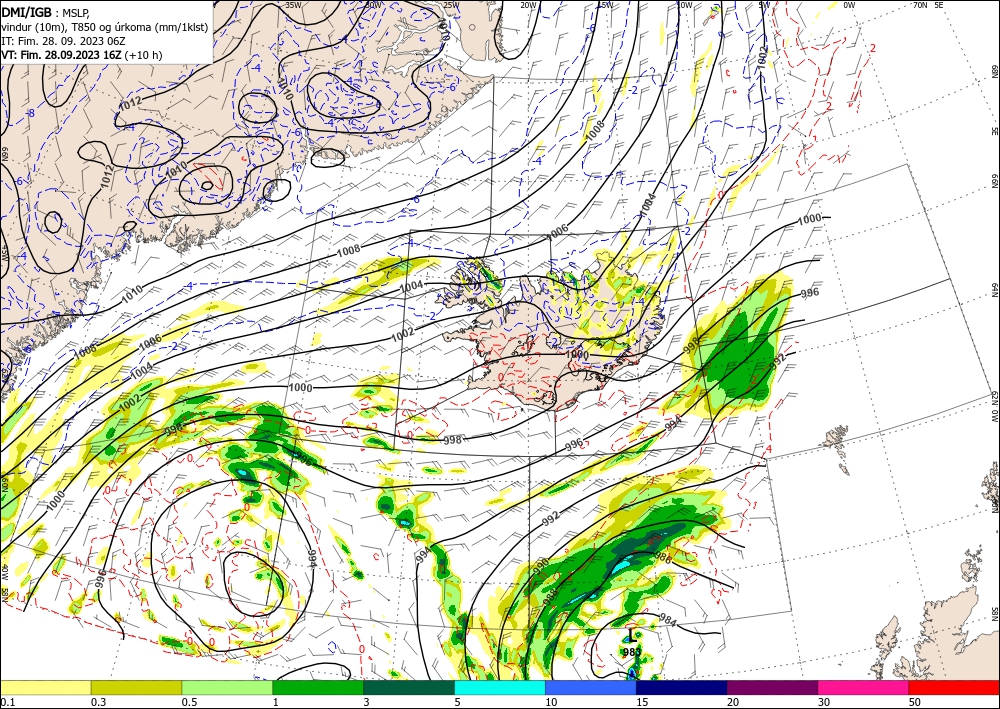Pick the dark green 3 mm legend swatch

point(409,687)
